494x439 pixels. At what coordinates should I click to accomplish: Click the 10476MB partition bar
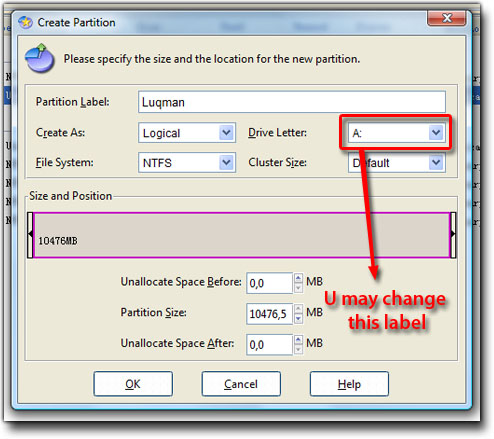[x=242, y=235]
